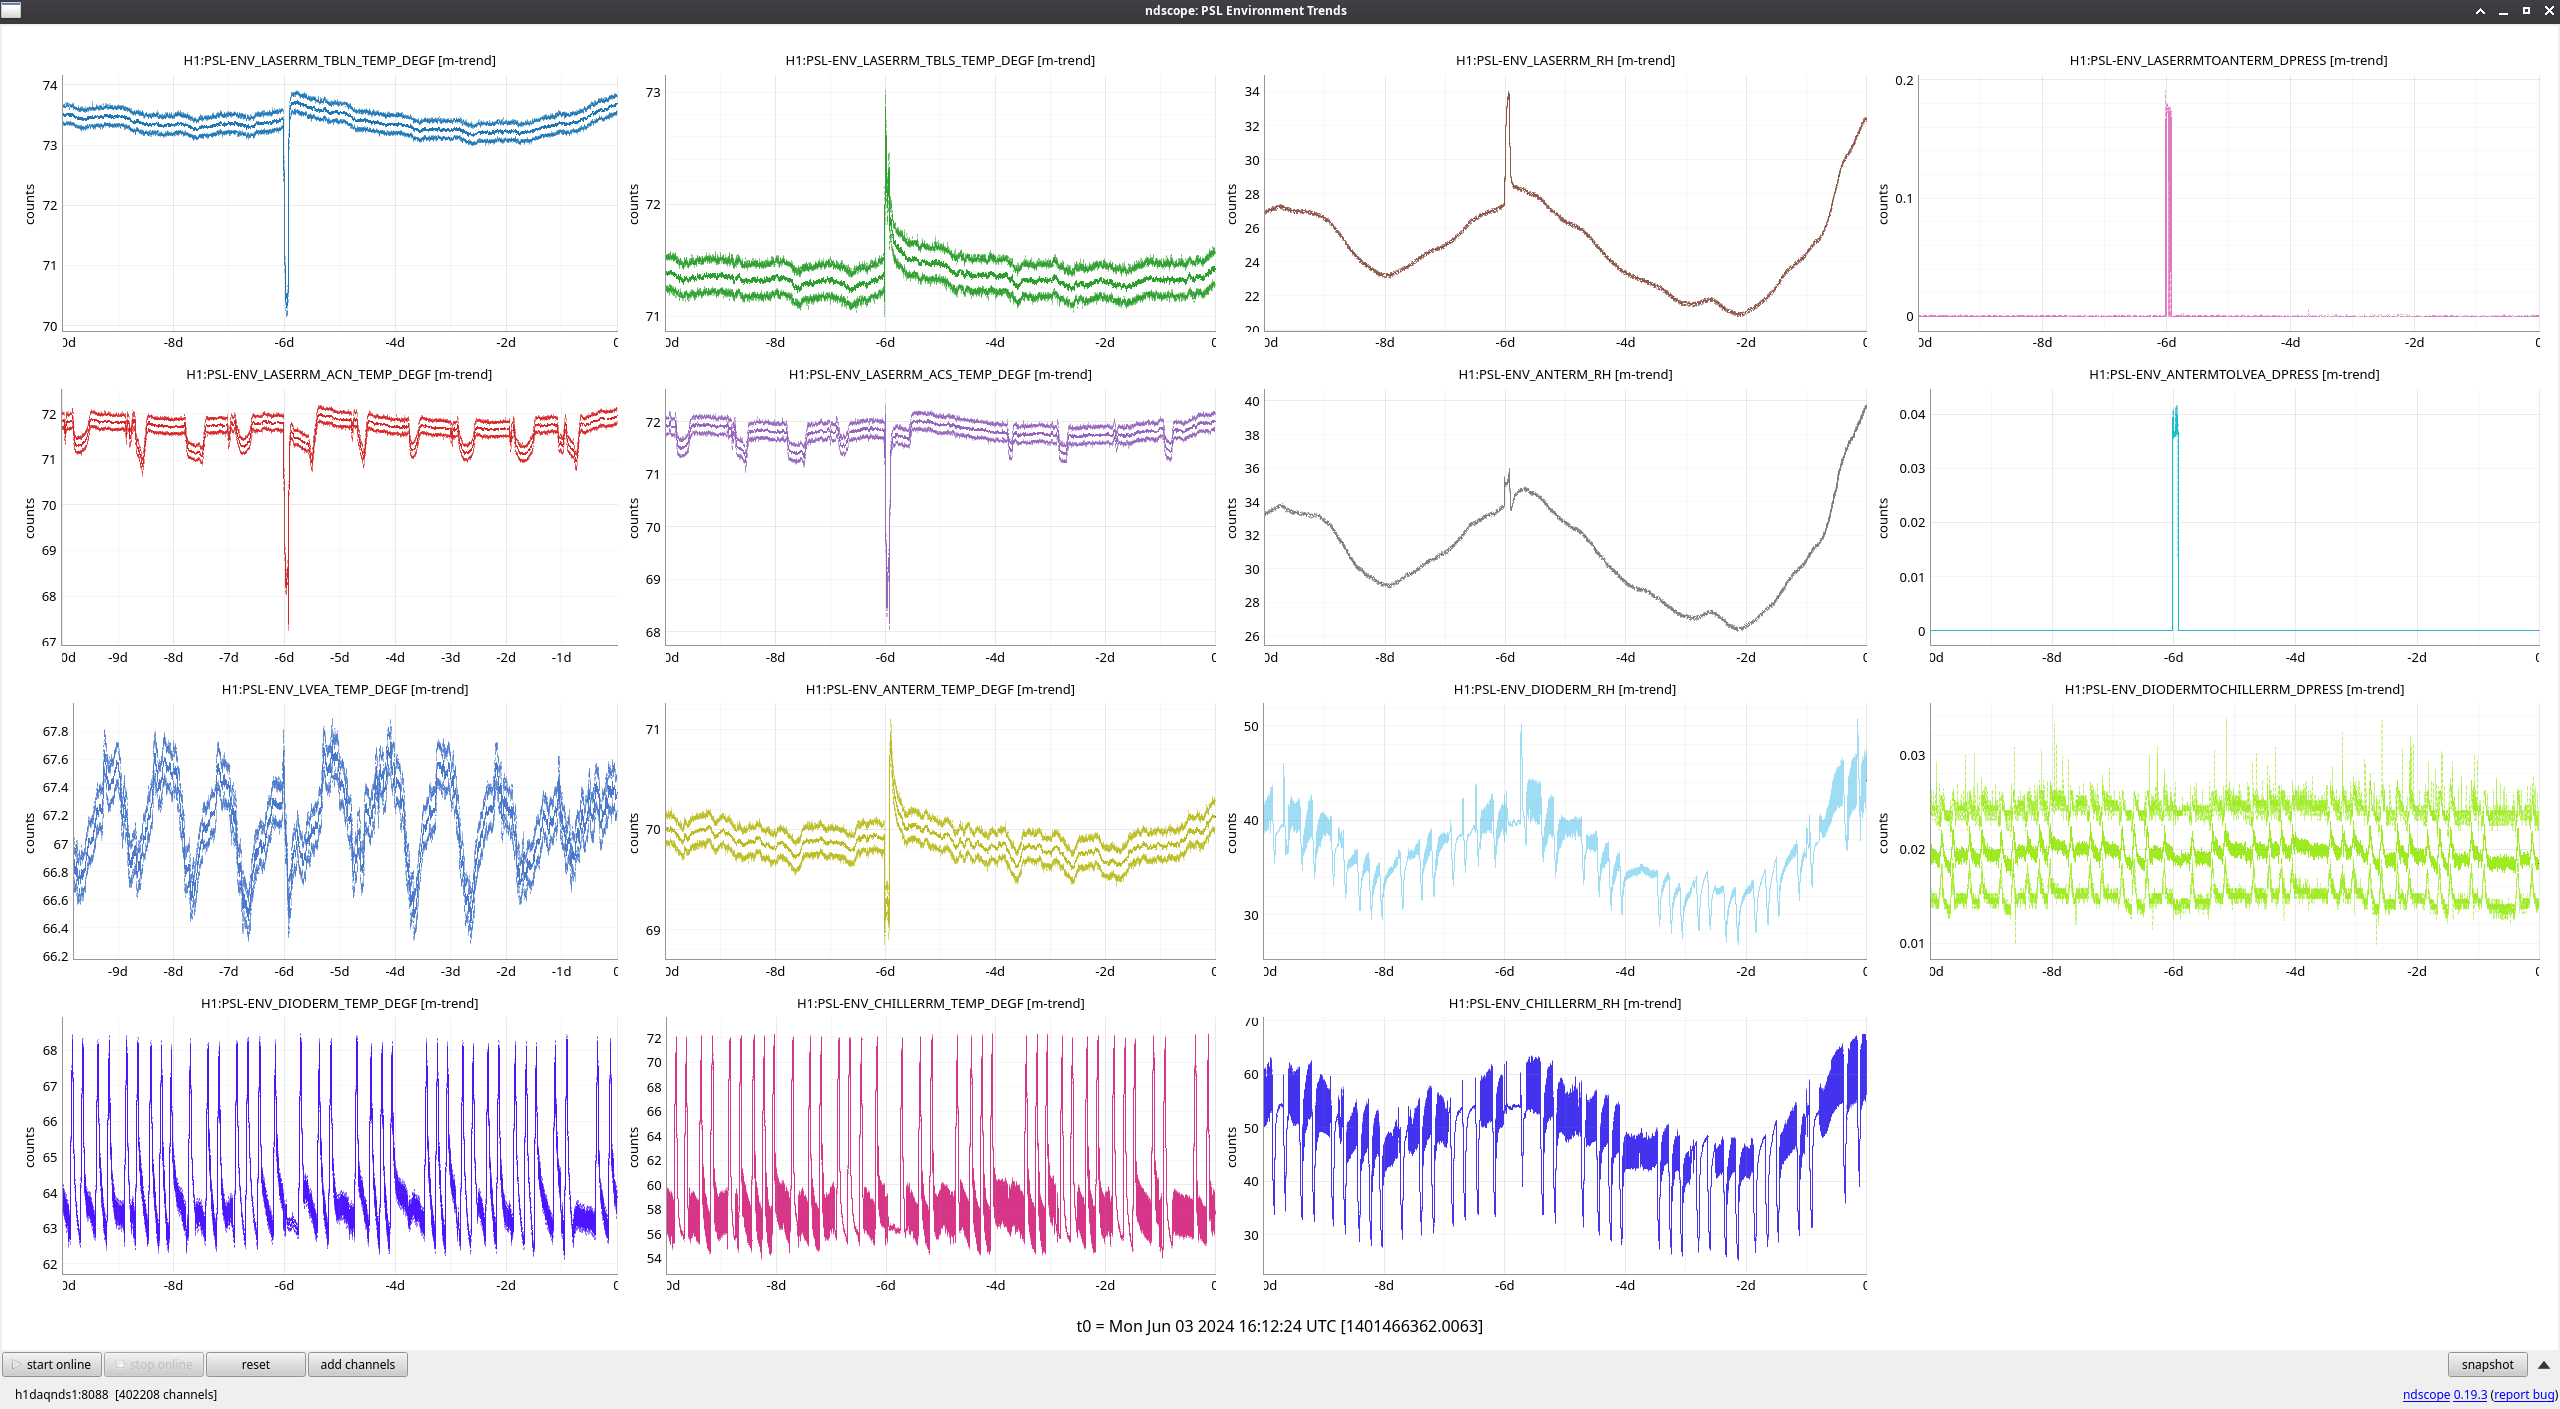
Task: Open the 0.19.3 version link
Action: click(x=2469, y=1394)
